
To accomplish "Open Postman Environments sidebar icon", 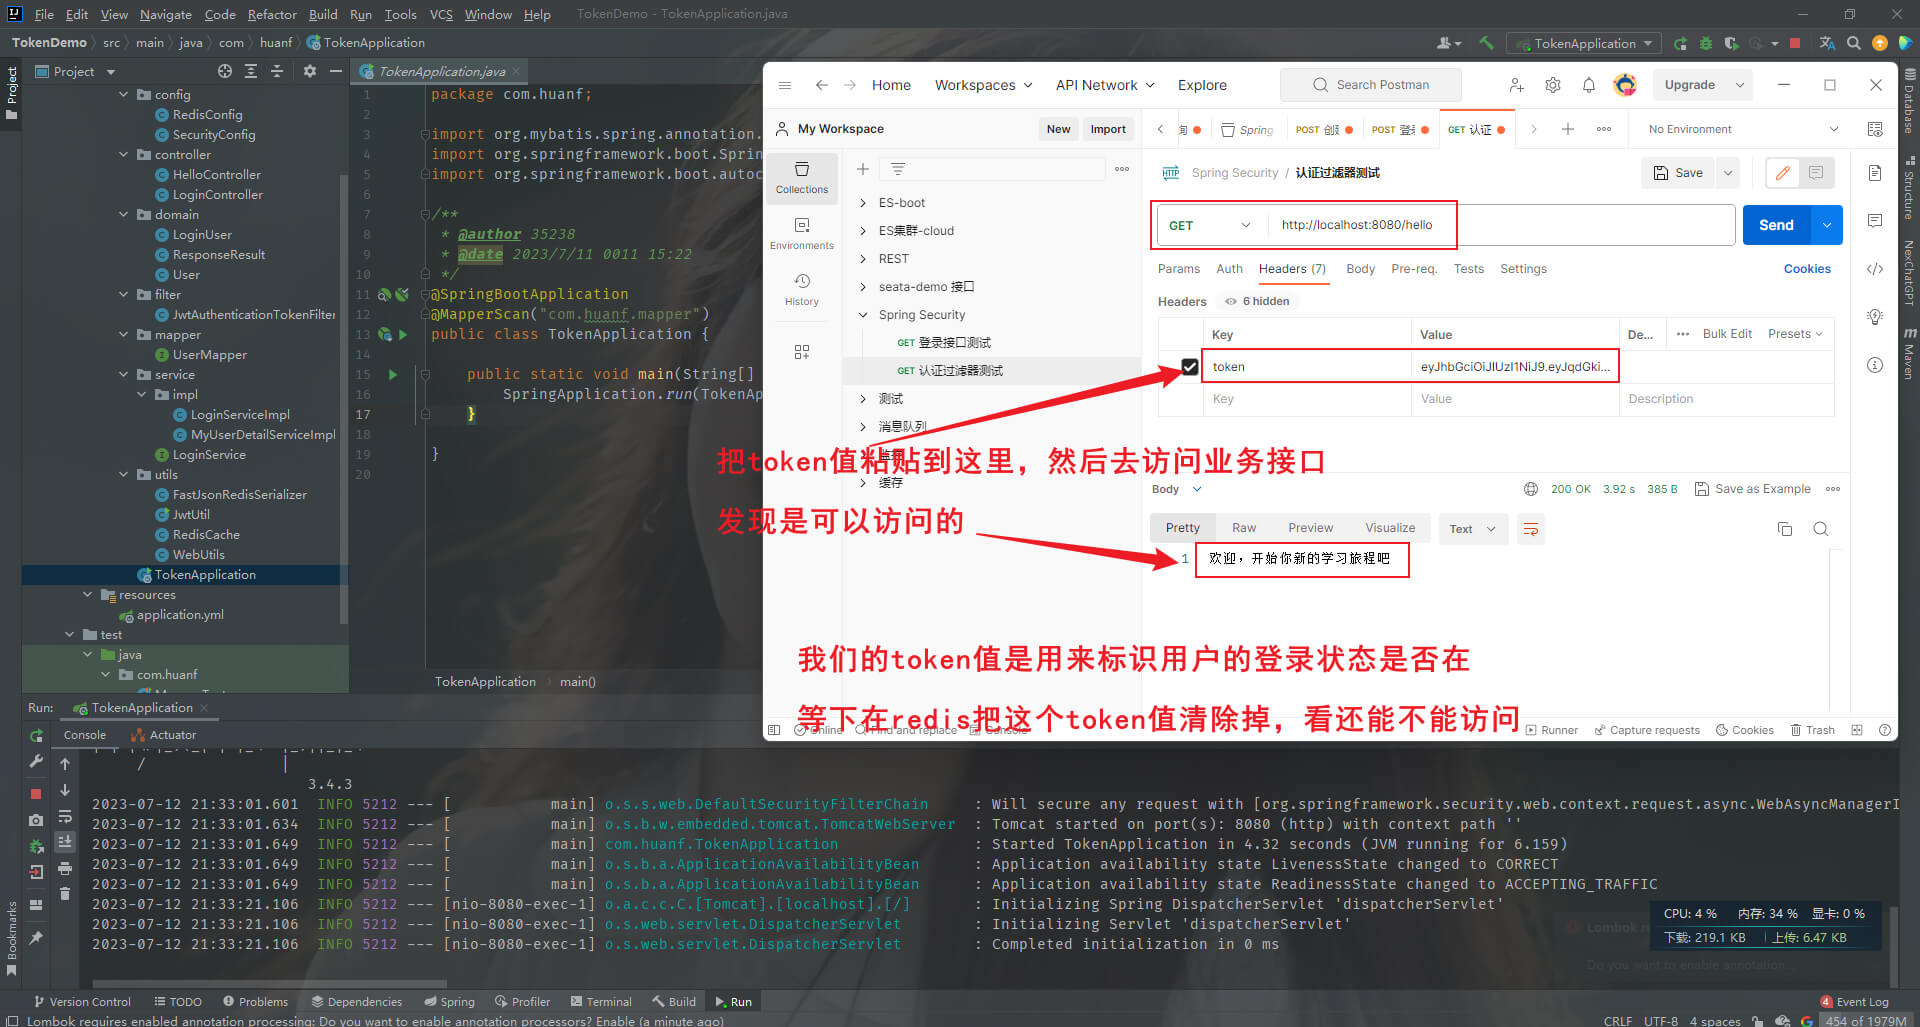I will pos(802,233).
